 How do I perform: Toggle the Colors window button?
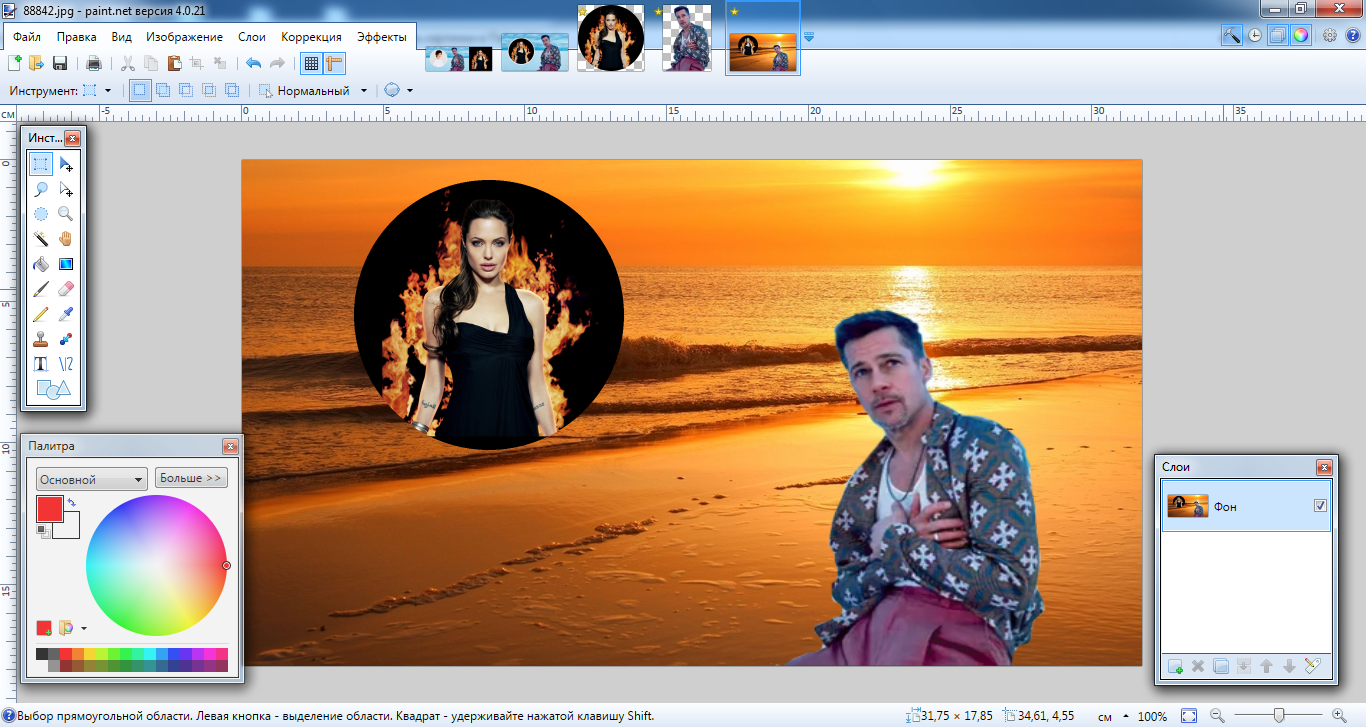[1300, 35]
